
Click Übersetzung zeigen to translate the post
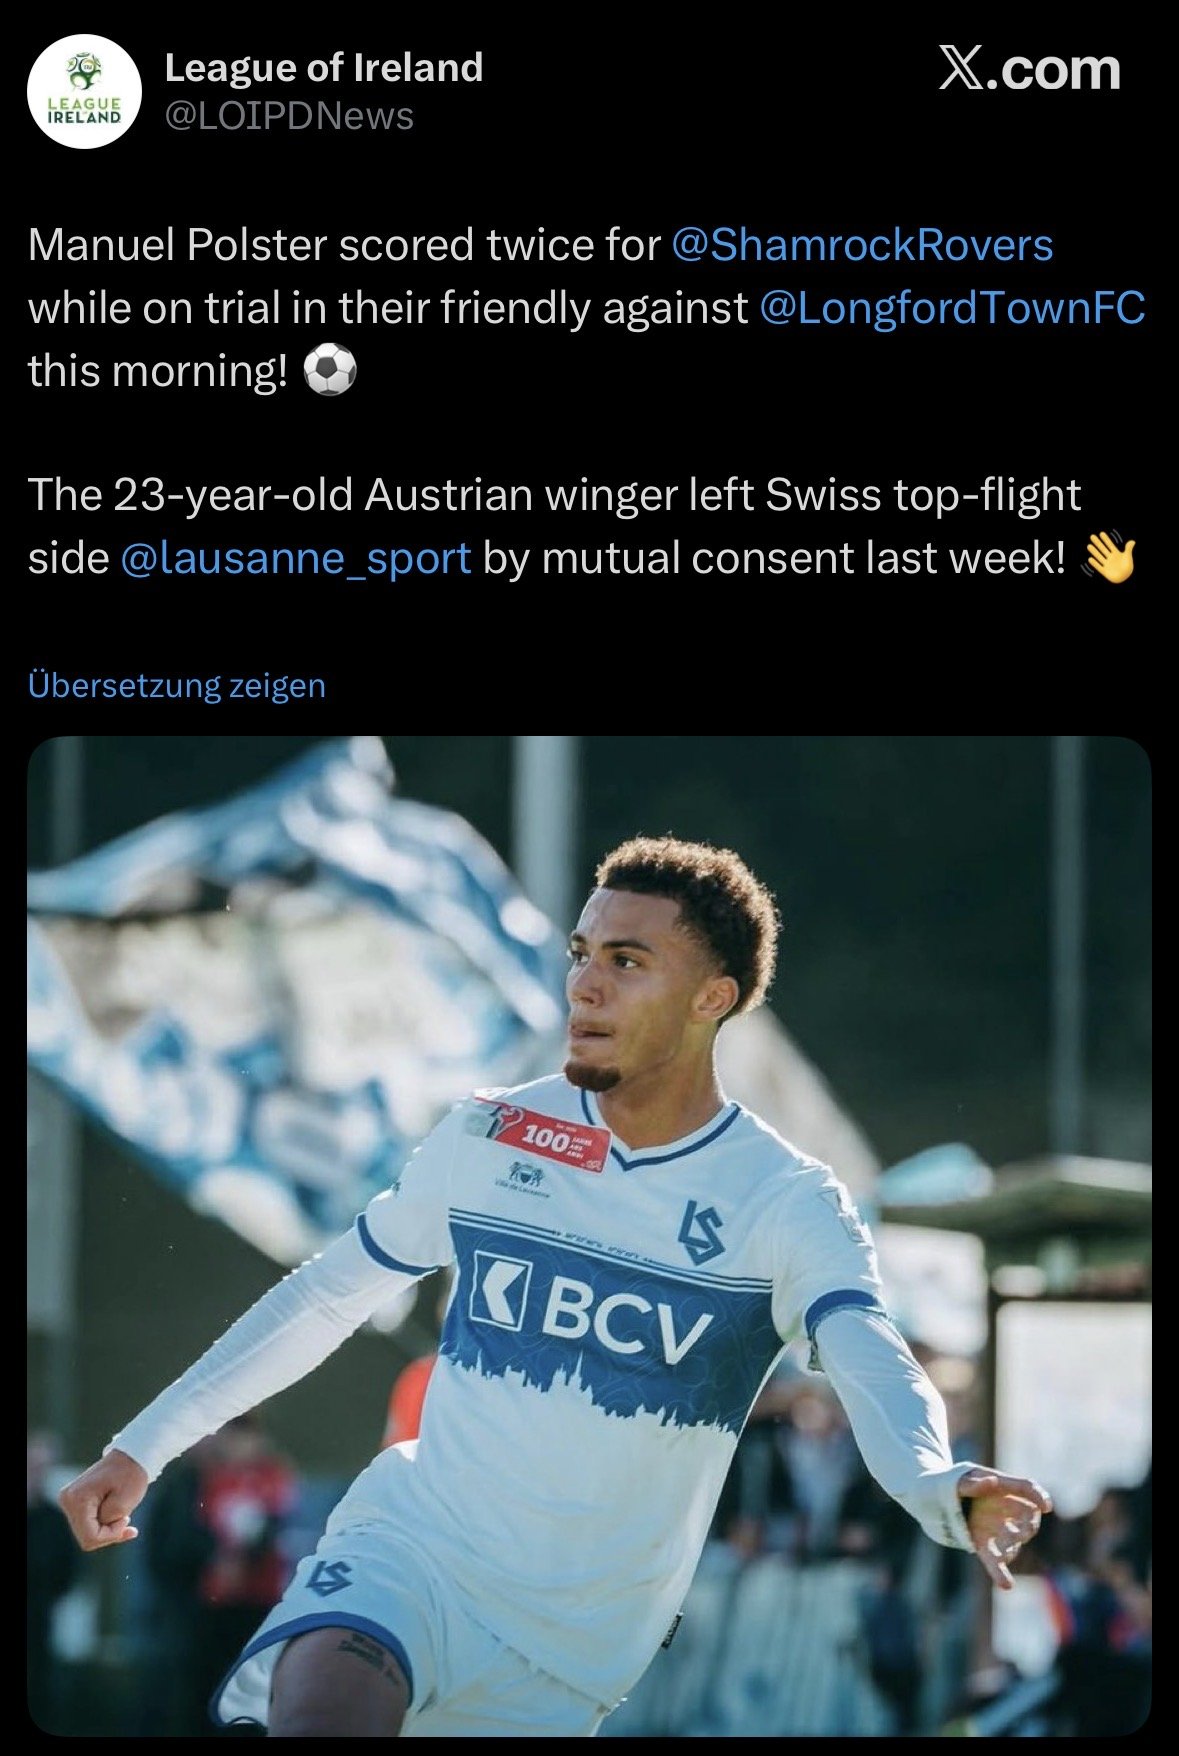(177, 686)
